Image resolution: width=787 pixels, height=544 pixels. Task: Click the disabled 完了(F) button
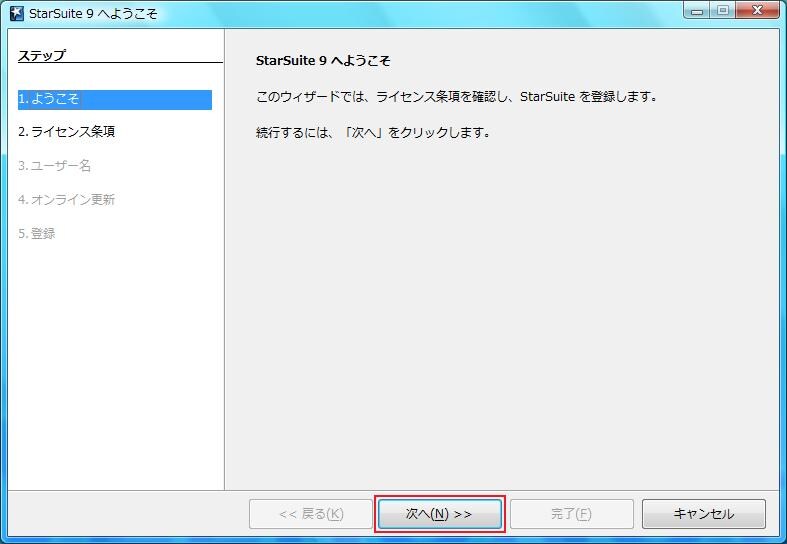pos(572,514)
